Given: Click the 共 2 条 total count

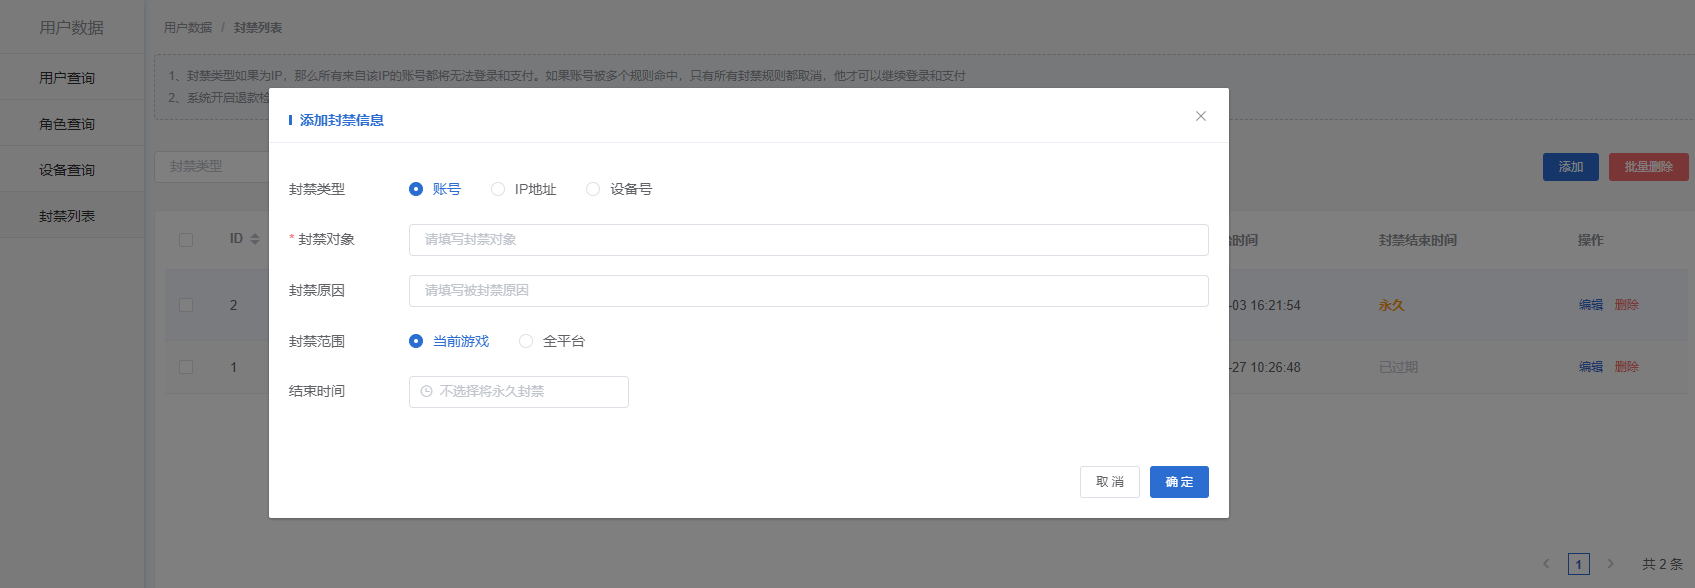Looking at the screenshot, I should (x=1662, y=564).
